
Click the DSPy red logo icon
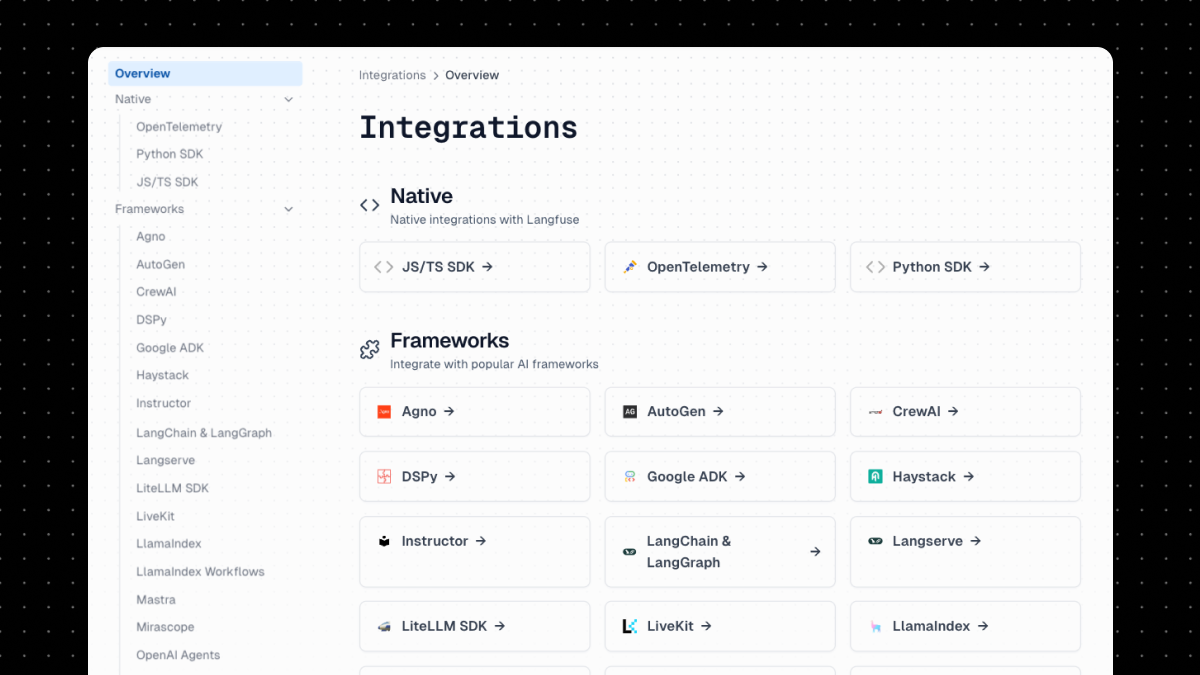pos(384,476)
